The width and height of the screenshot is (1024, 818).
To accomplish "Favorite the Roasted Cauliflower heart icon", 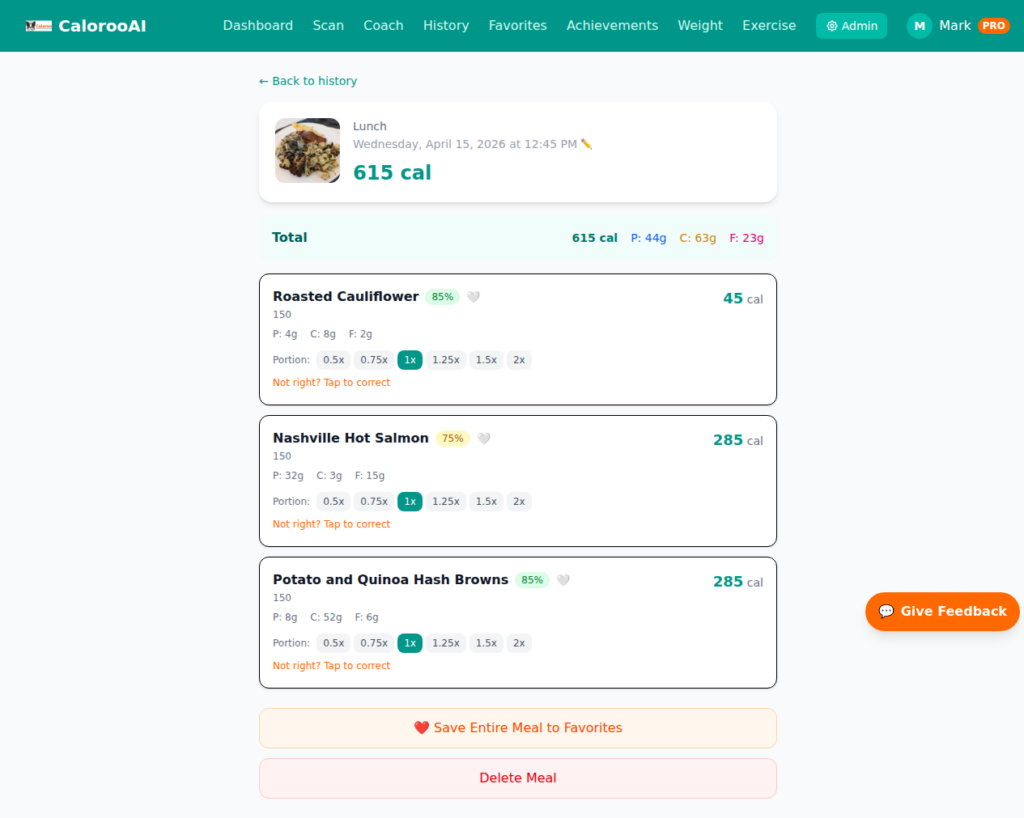I will pyautogui.click(x=473, y=297).
